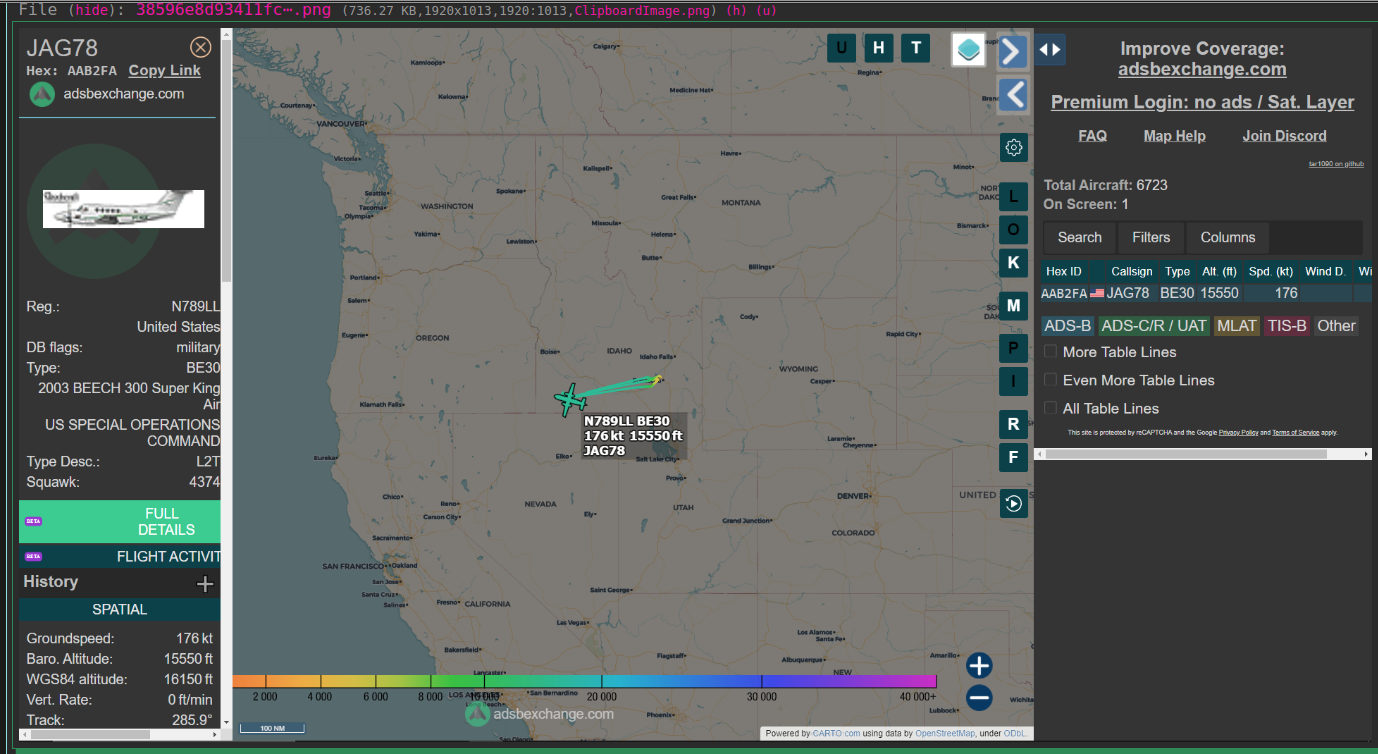1378x754 pixels.
Task: Select the JAG78 table row
Action: pos(1206,293)
